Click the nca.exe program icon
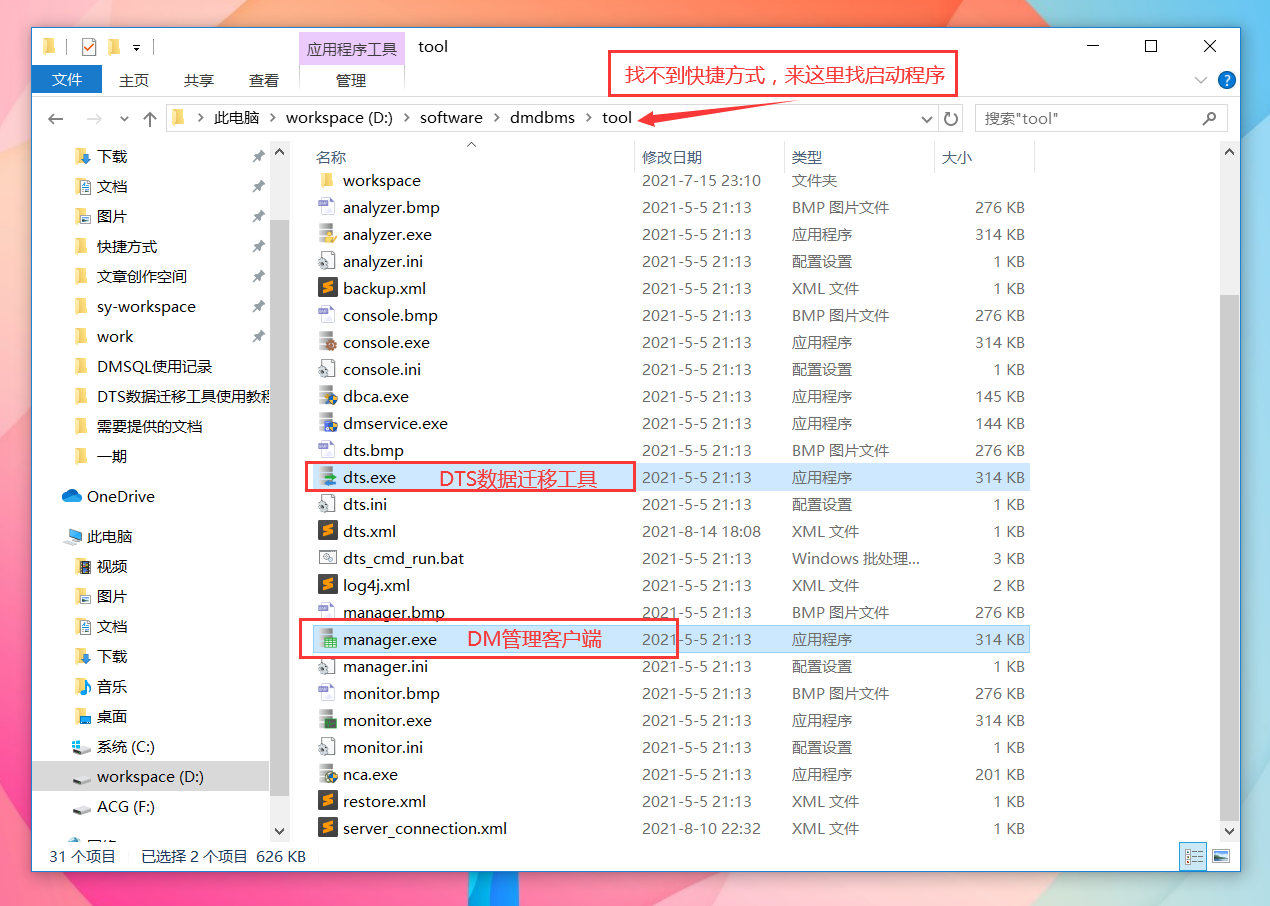This screenshot has width=1270, height=906. 327,774
